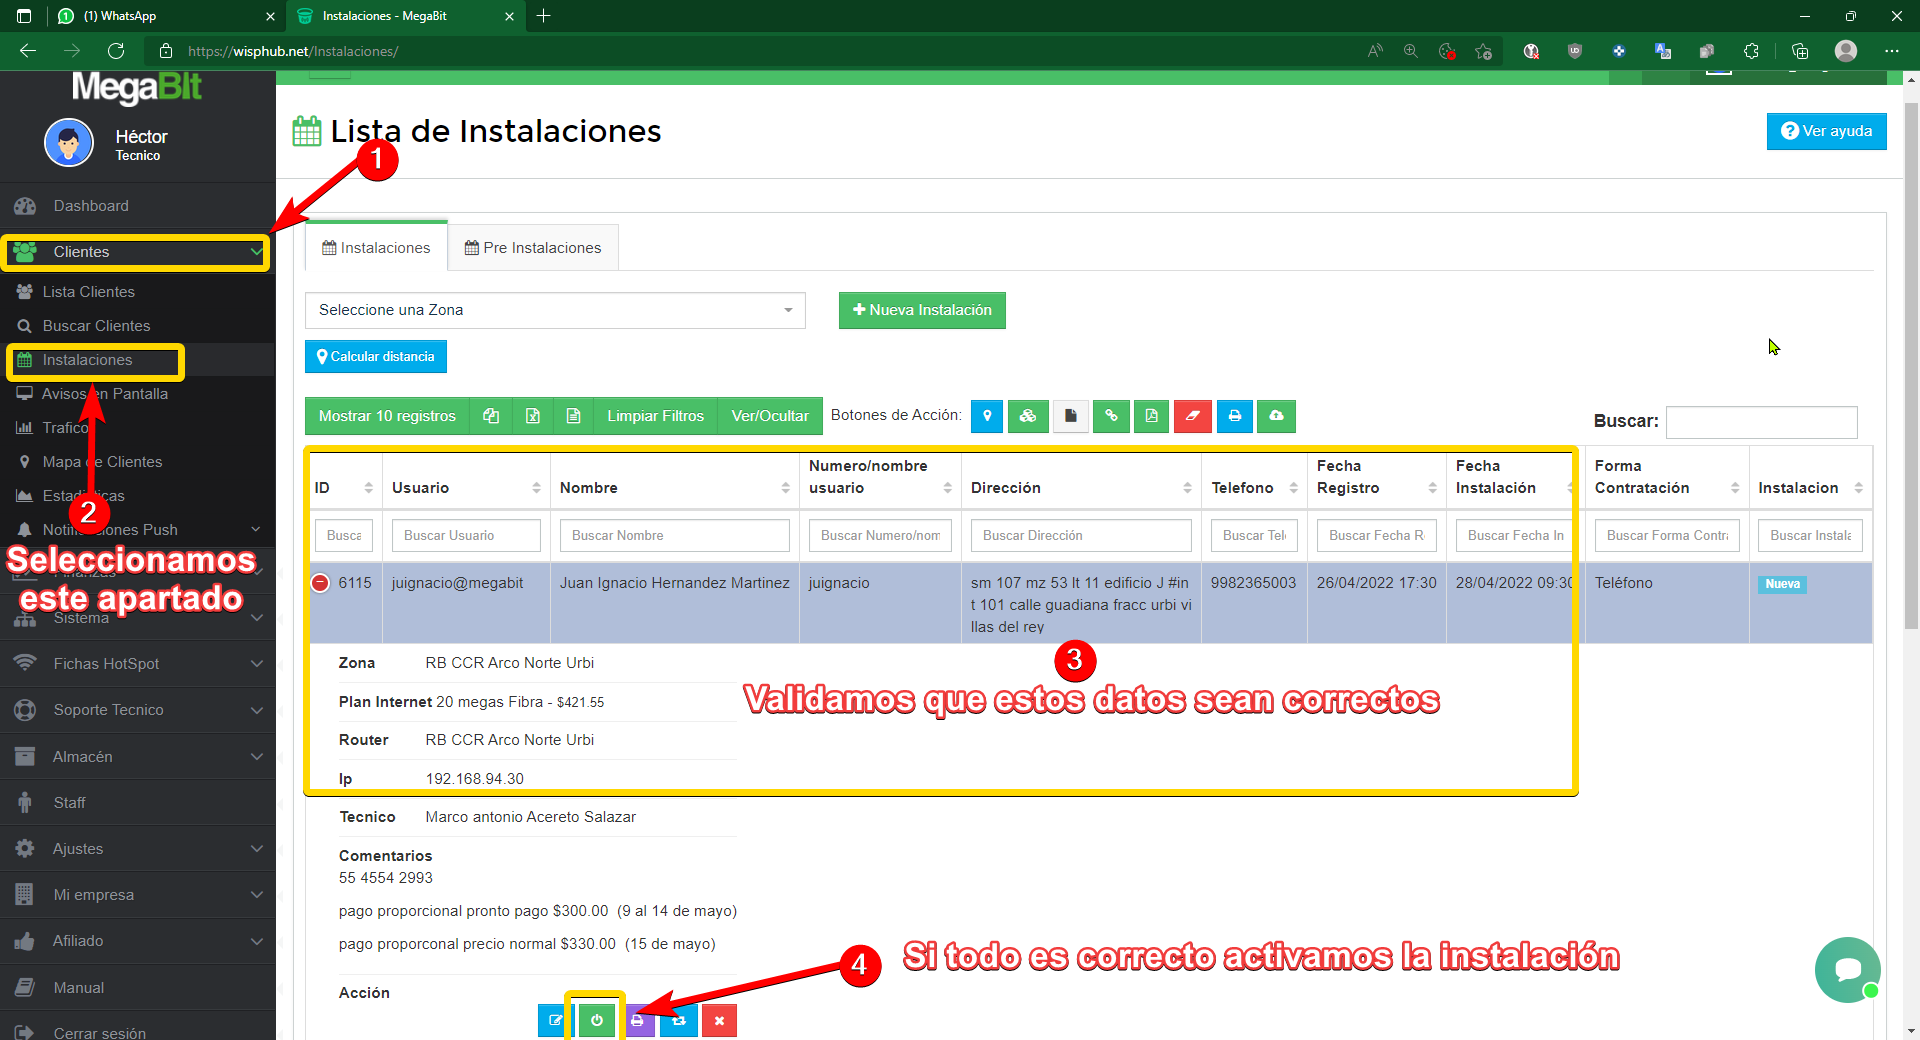Open Staff in the sidebar
The width and height of the screenshot is (1920, 1040).
tap(137, 803)
